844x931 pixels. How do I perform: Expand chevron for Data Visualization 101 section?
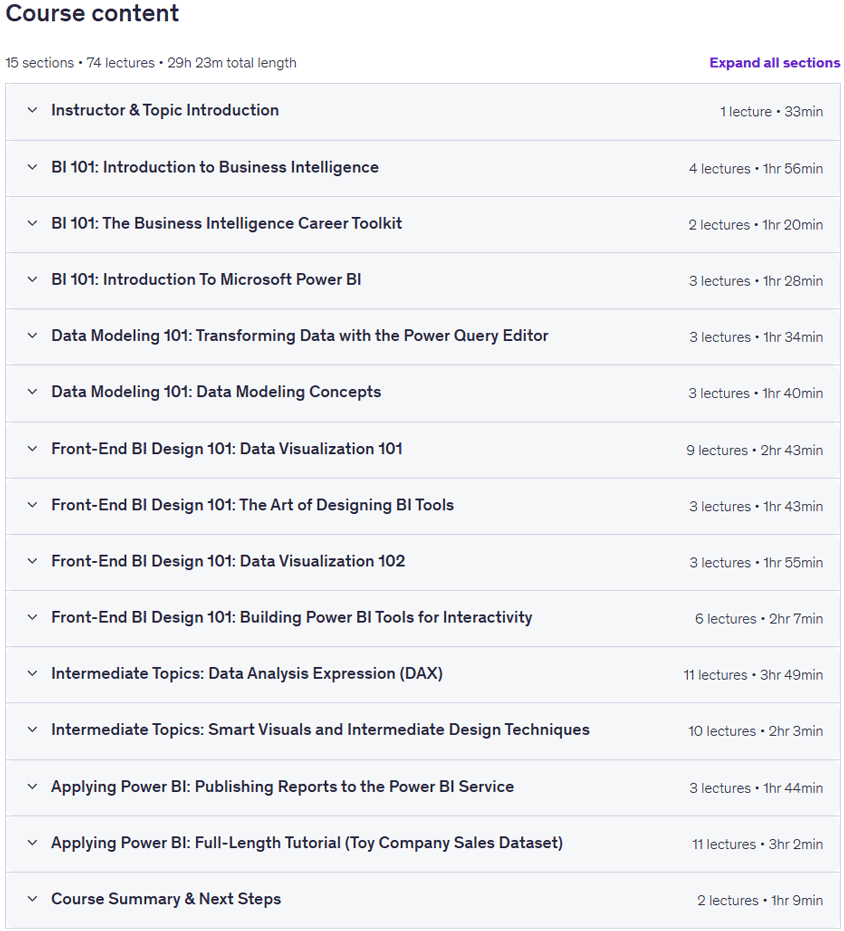click(x=33, y=448)
